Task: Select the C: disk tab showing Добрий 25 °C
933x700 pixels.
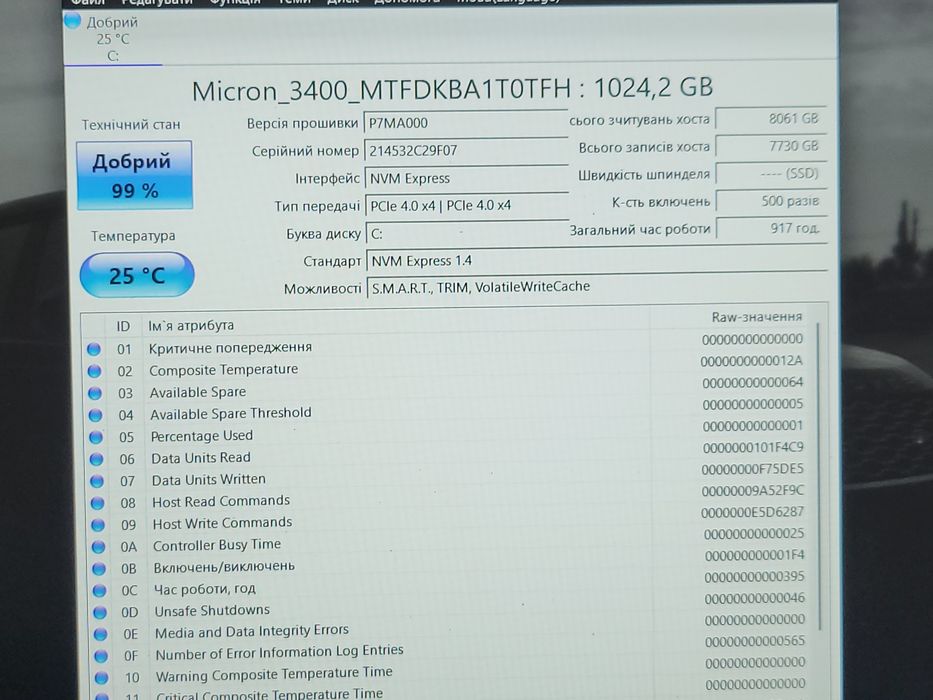Action: 112,39
